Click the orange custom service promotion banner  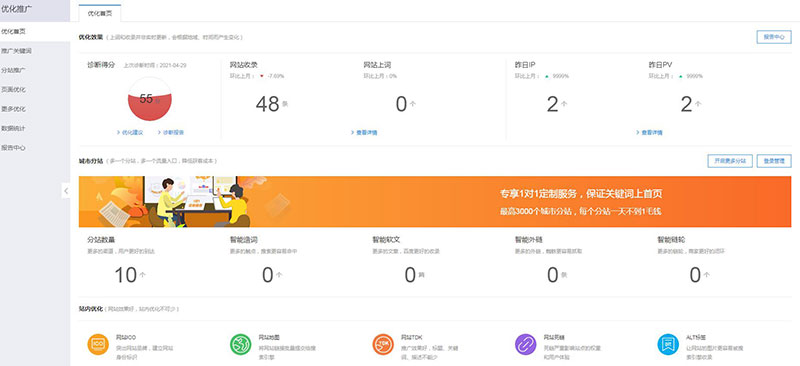(x=435, y=202)
